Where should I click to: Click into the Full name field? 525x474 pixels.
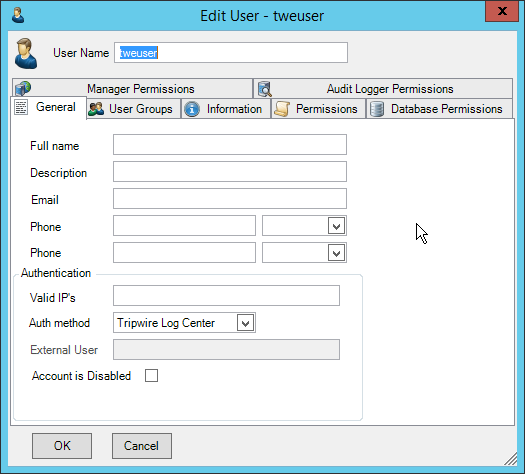pos(230,145)
